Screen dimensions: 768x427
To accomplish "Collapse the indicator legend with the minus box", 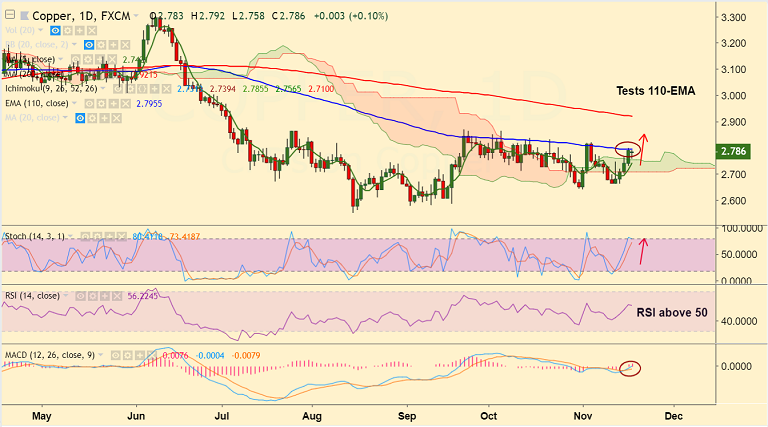I will coord(10,15).
